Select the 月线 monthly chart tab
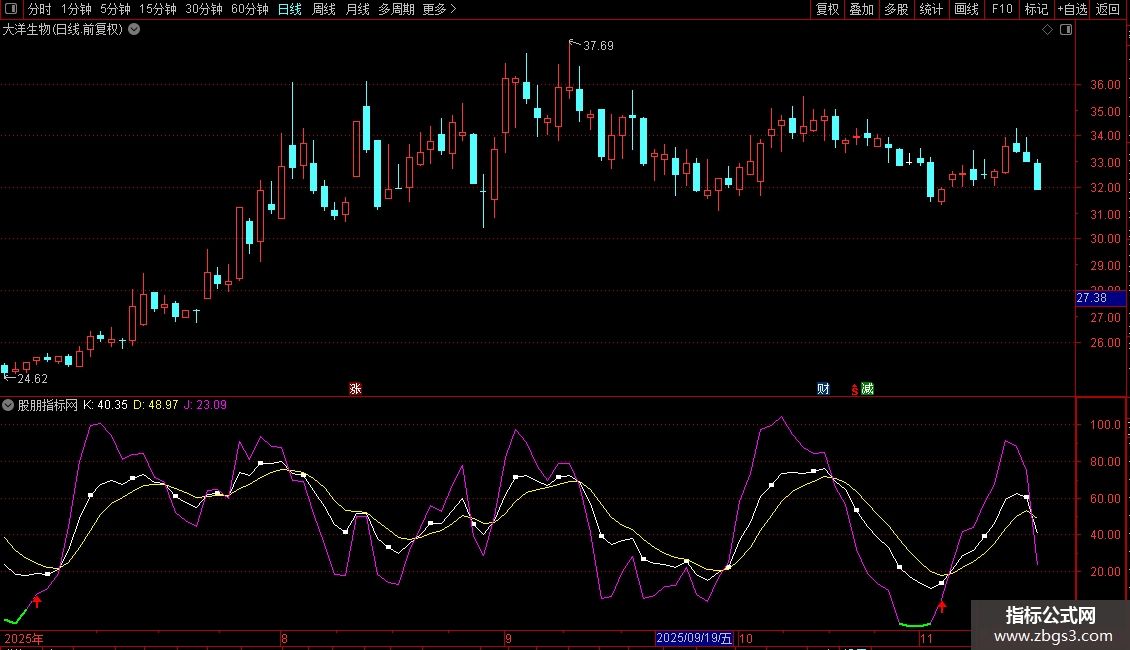This screenshot has height=650, width=1130. (x=357, y=9)
